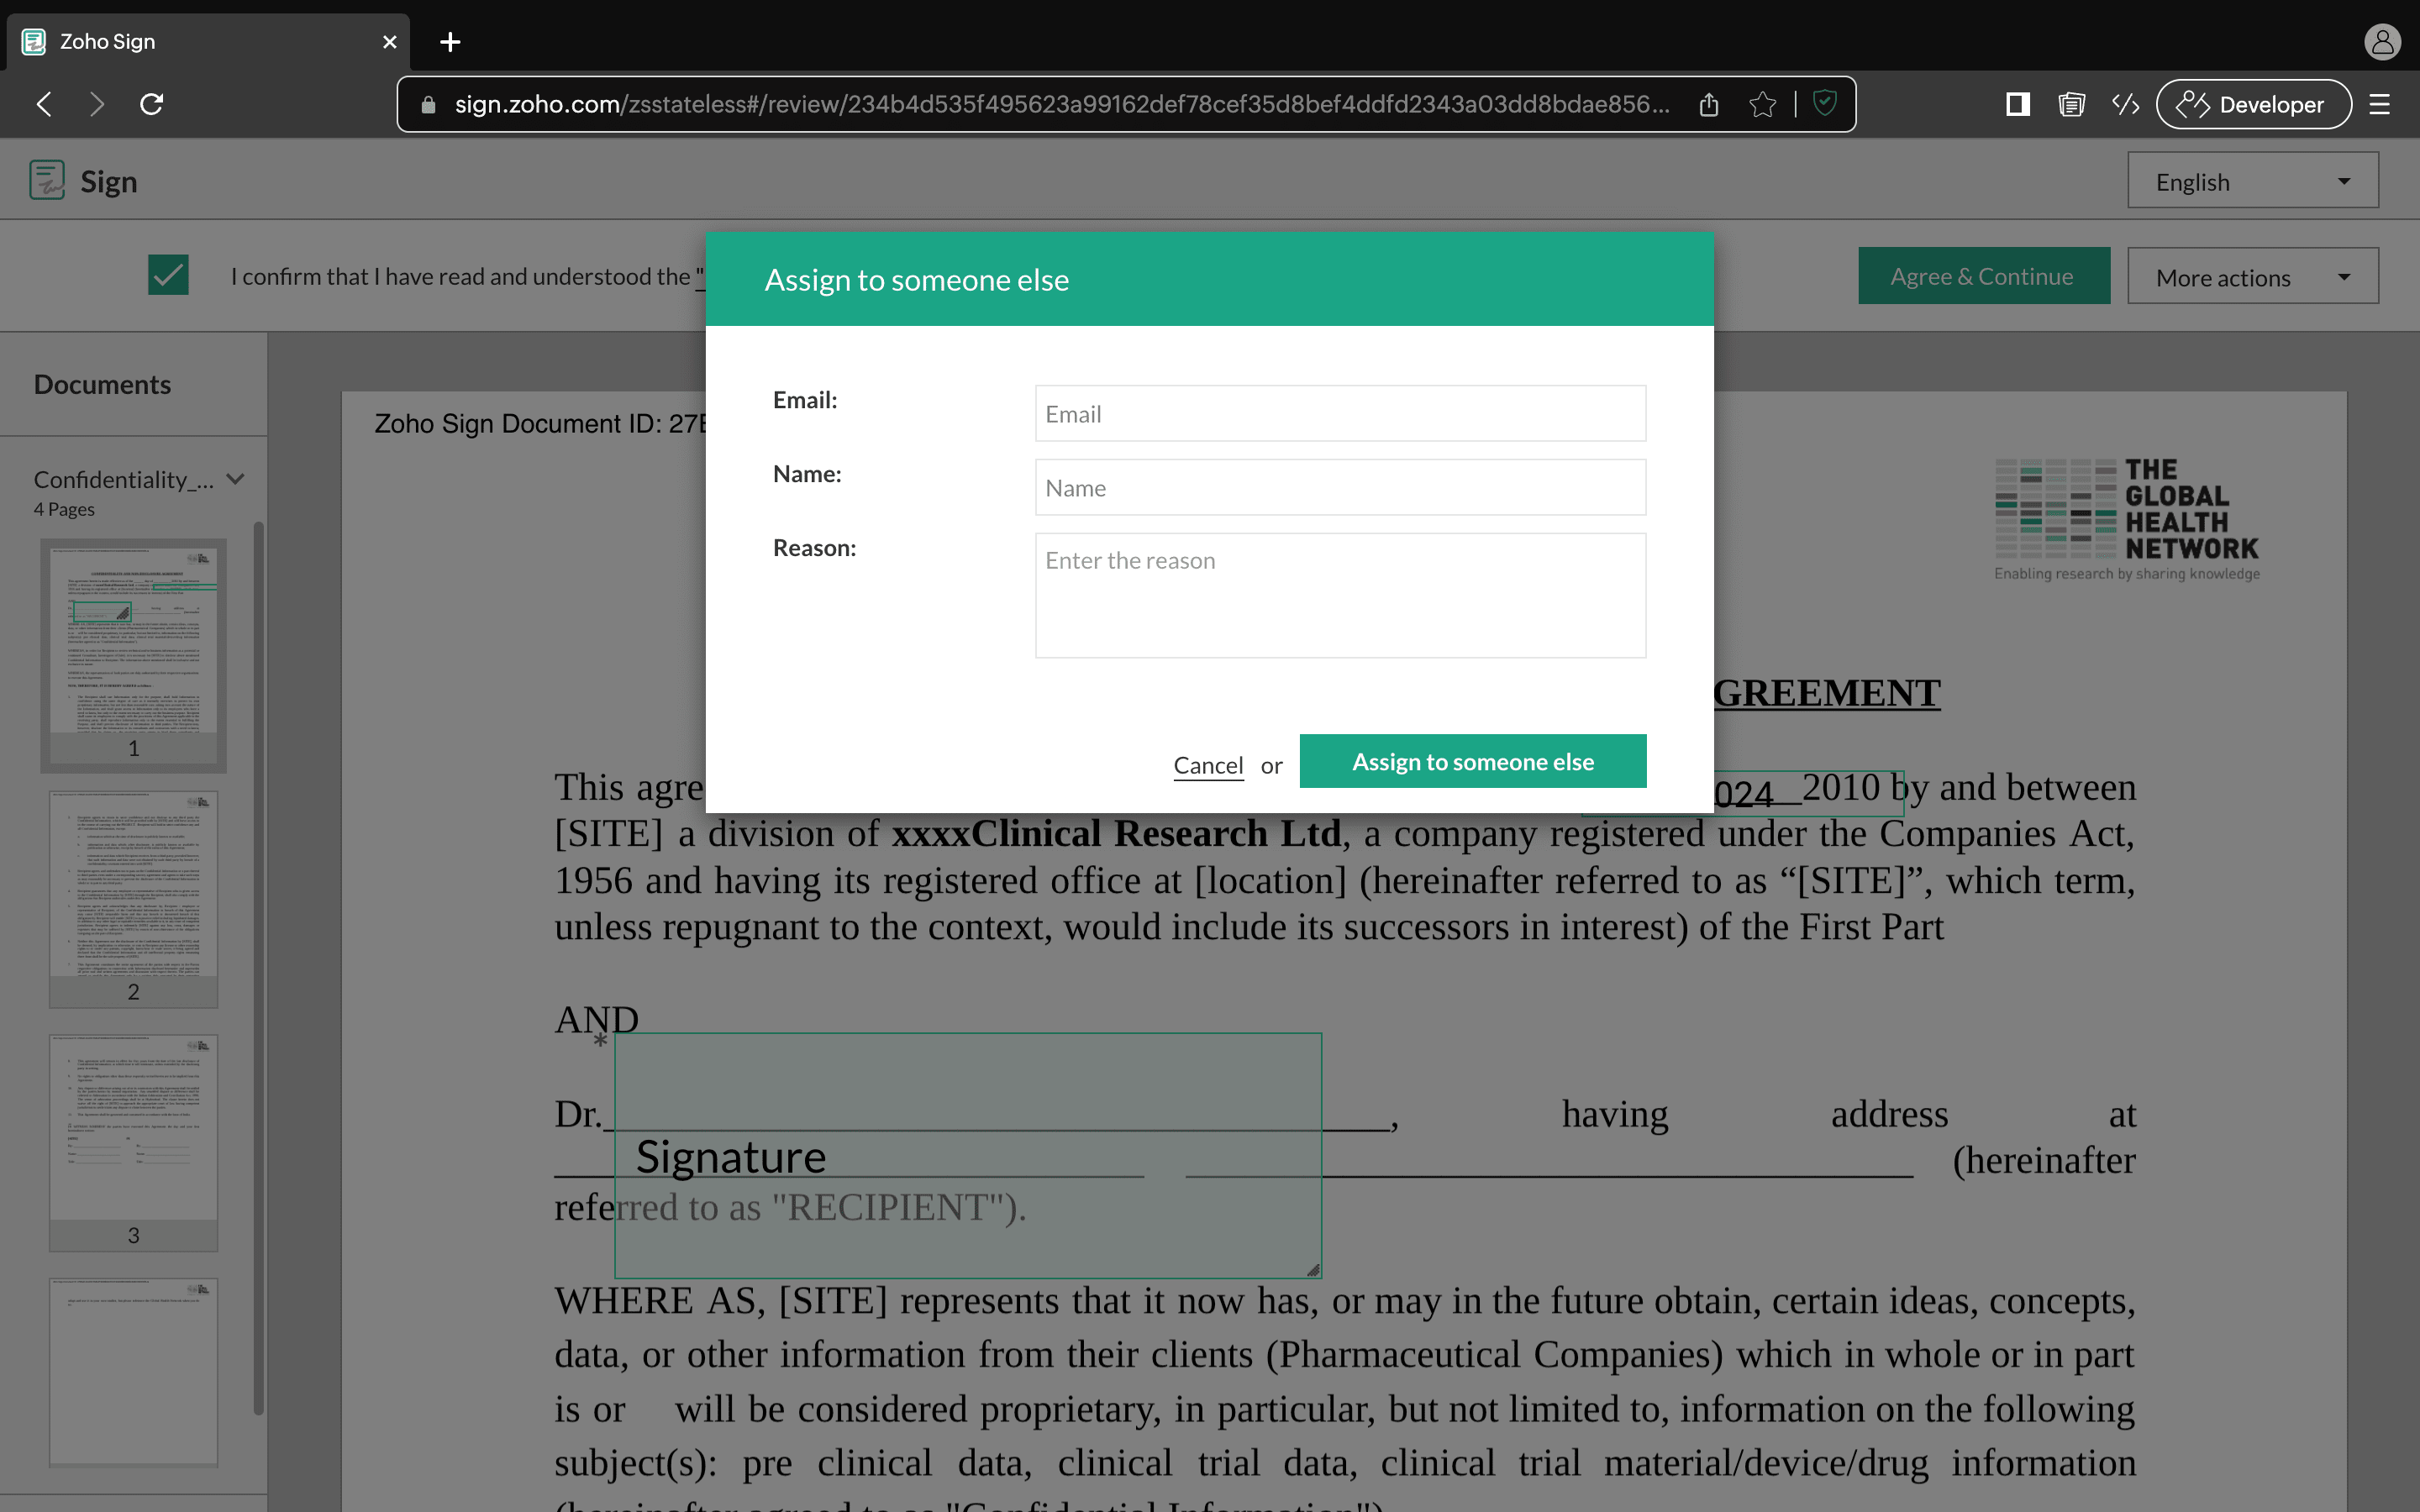Reload the current page
2420x1512 pixels.
[x=152, y=104]
